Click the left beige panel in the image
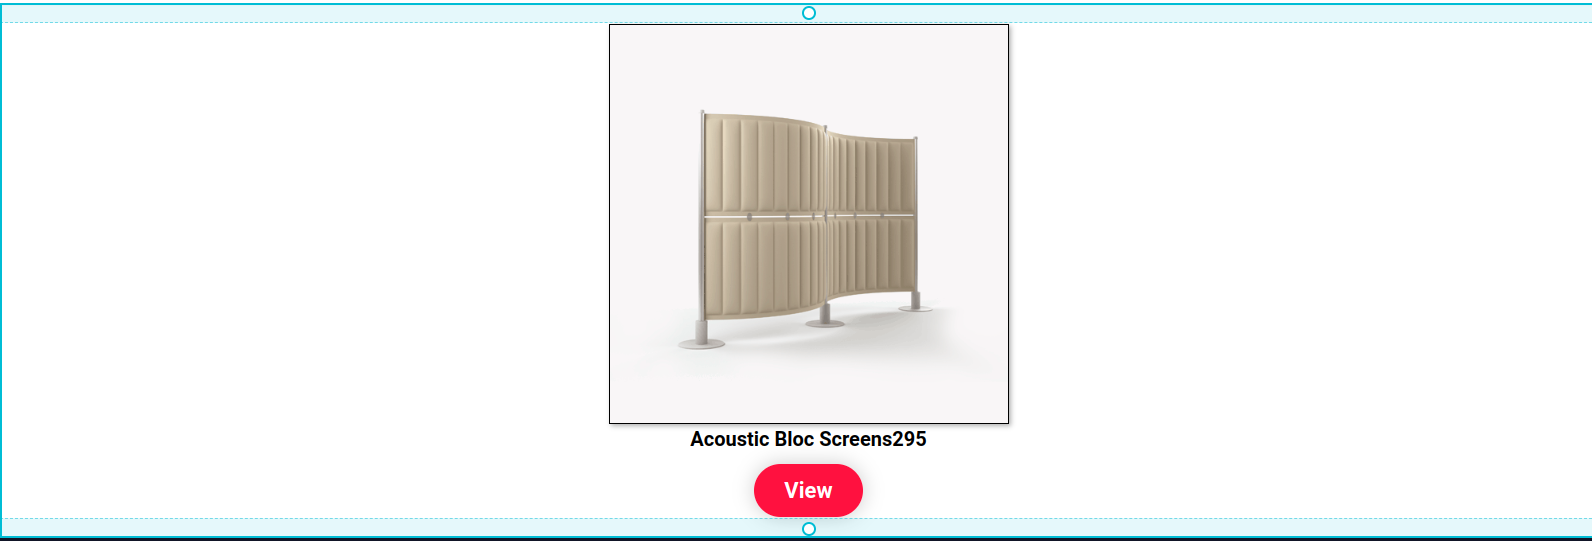This screenshot has width=1592, height=541. [x=764, y=216]
